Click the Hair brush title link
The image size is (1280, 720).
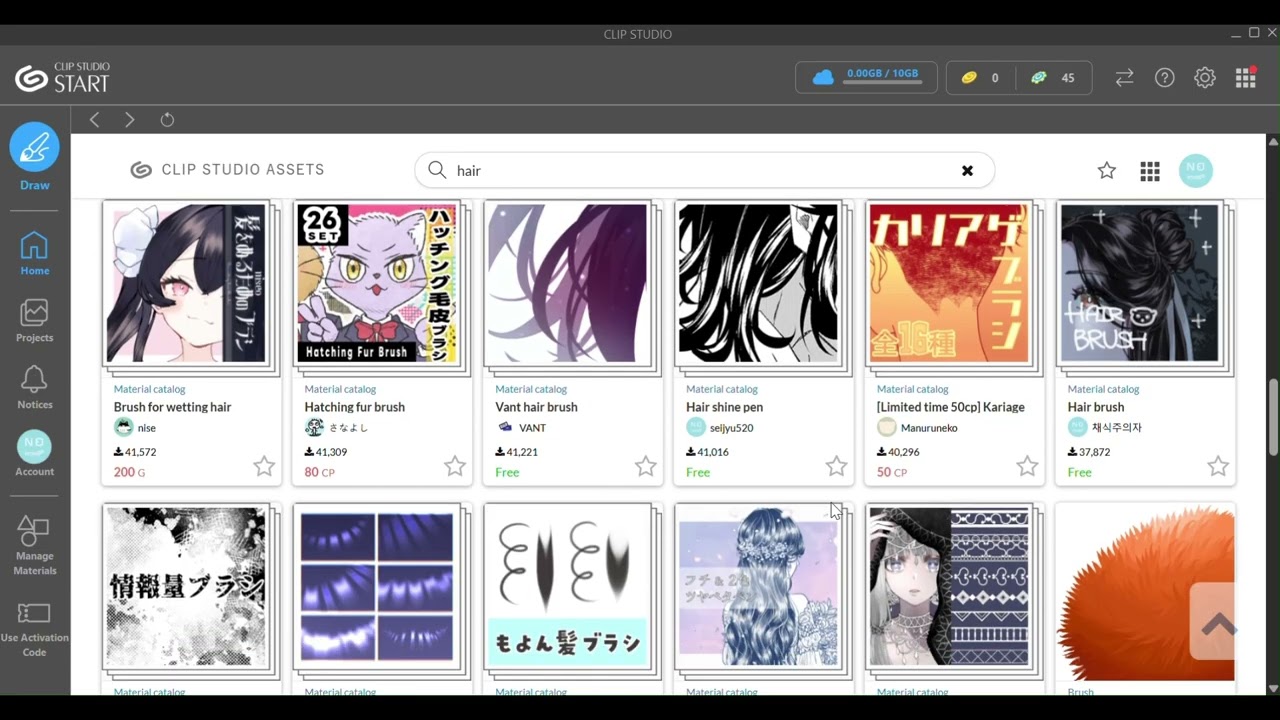1096,407
